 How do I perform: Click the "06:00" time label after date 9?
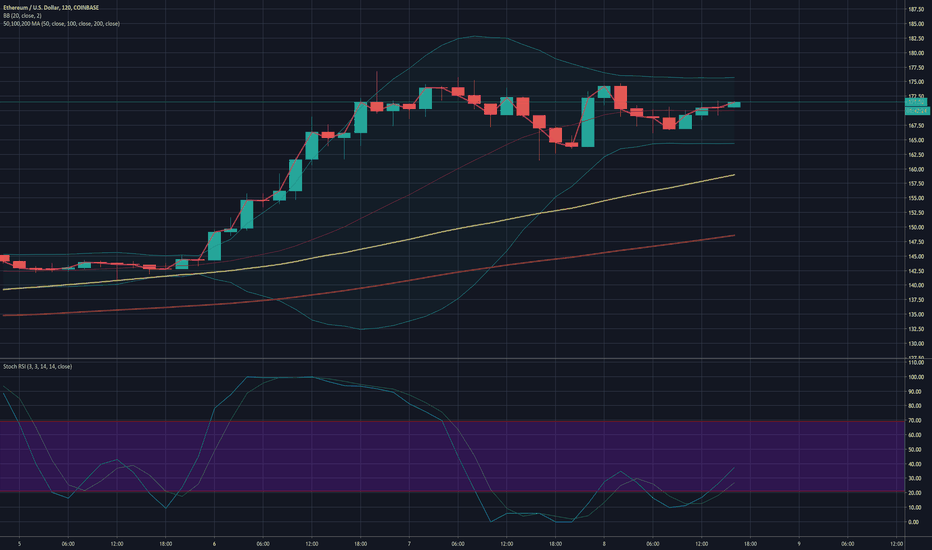(848, 544)
